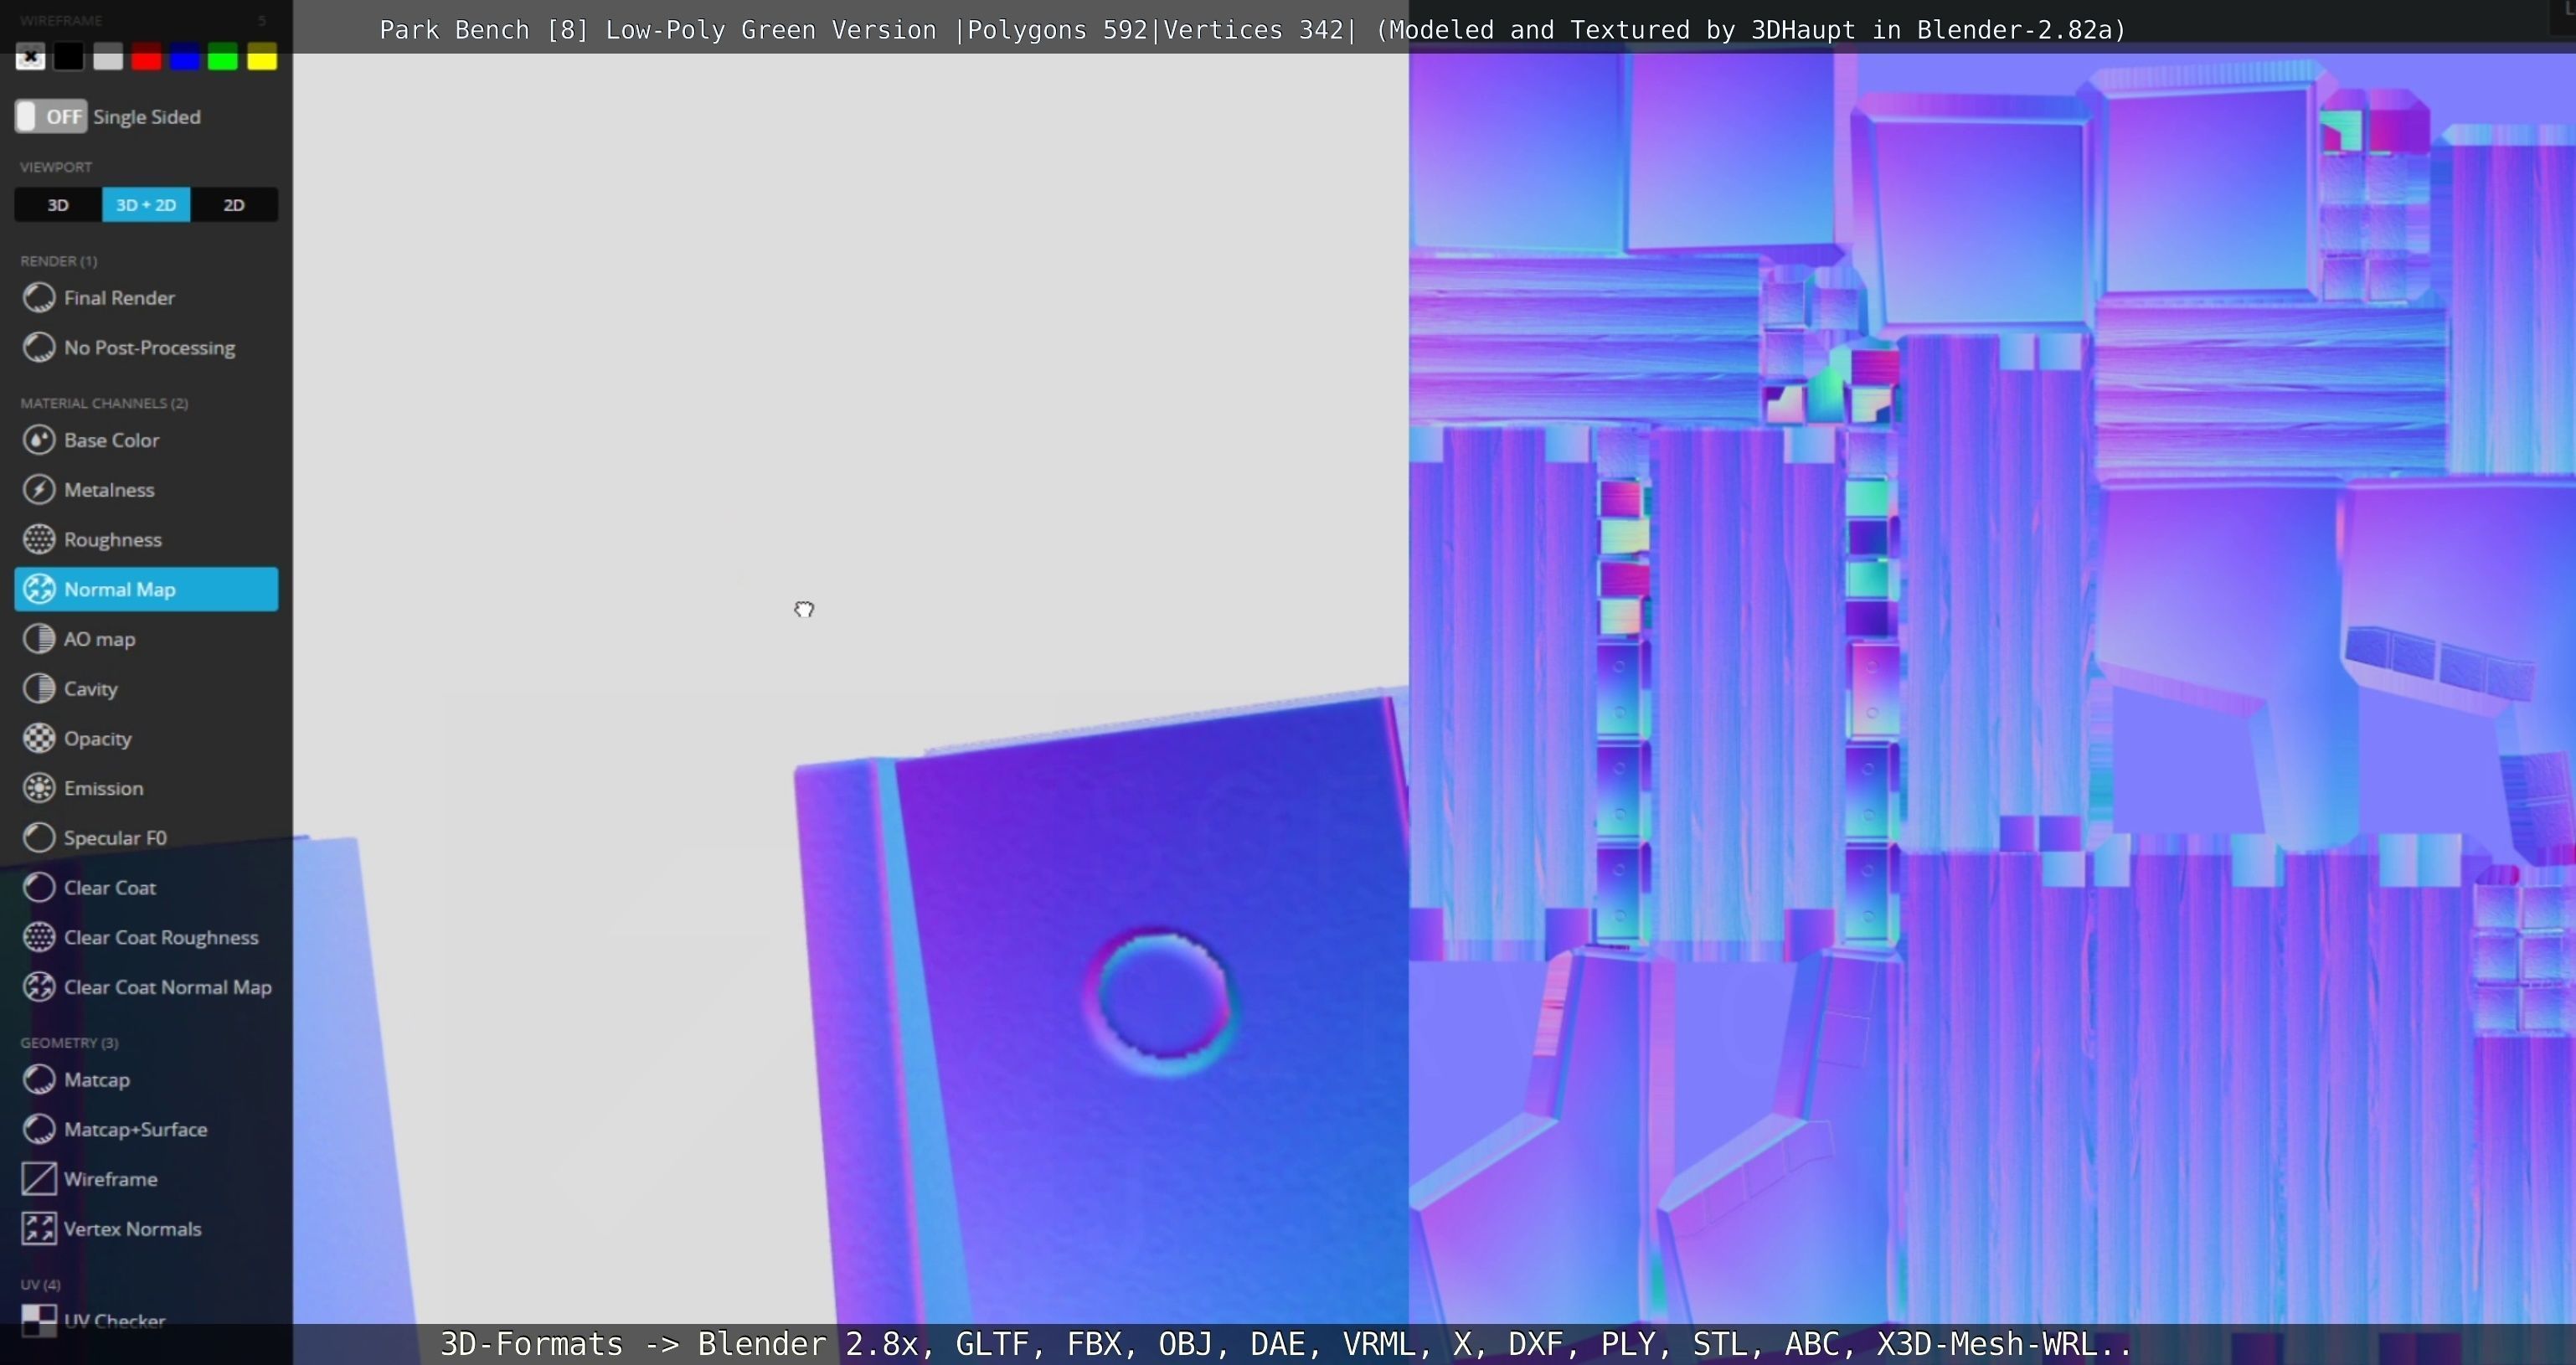The image size is (2576, 1365).
Task: Select the 3D + 2D viewport tab
Action: pos(146,205)
